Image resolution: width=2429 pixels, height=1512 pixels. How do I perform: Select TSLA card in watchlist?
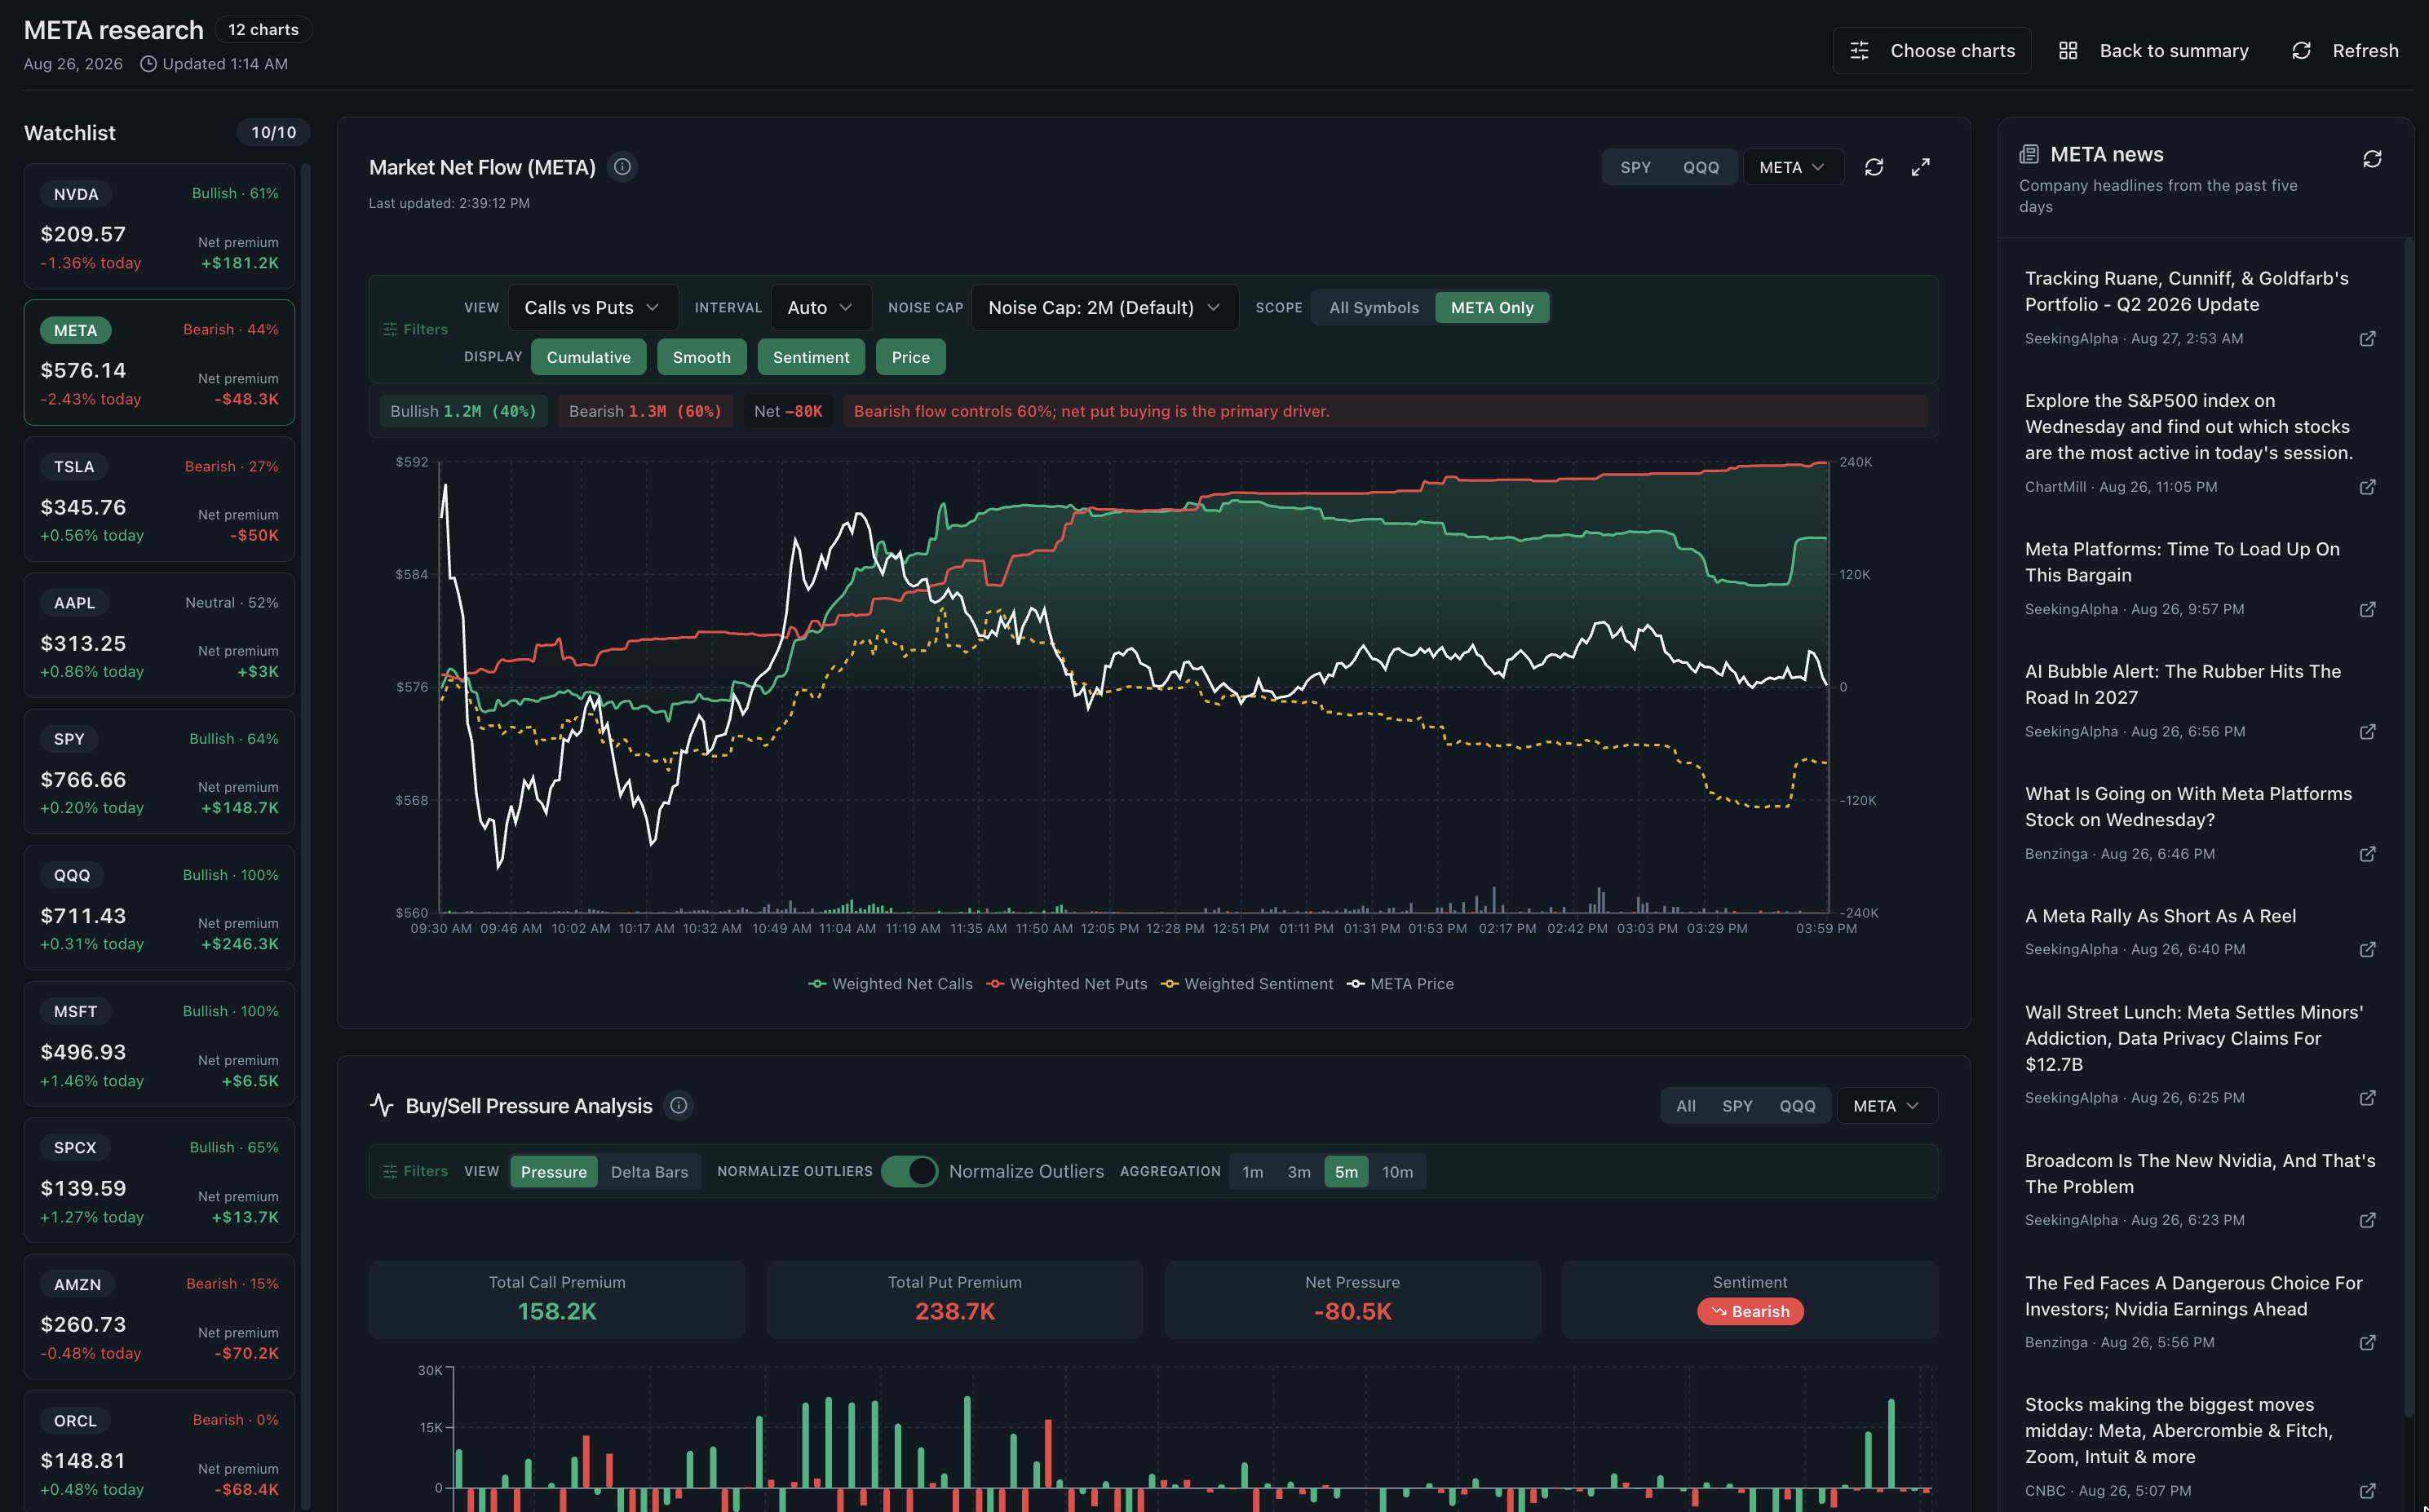click(159, 499)
